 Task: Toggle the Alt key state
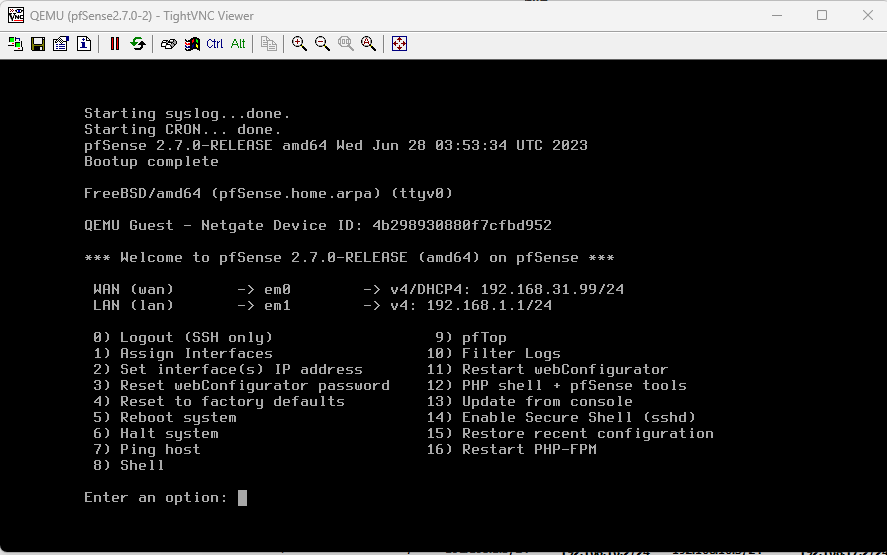pyautogui.click(x=238, y=44)
